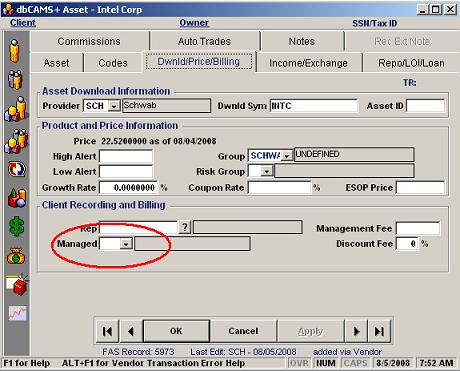Viewport: 460px width, 371px height.
Task: Click the 7:52 AM time in status bar
Action: click(437, 363)
